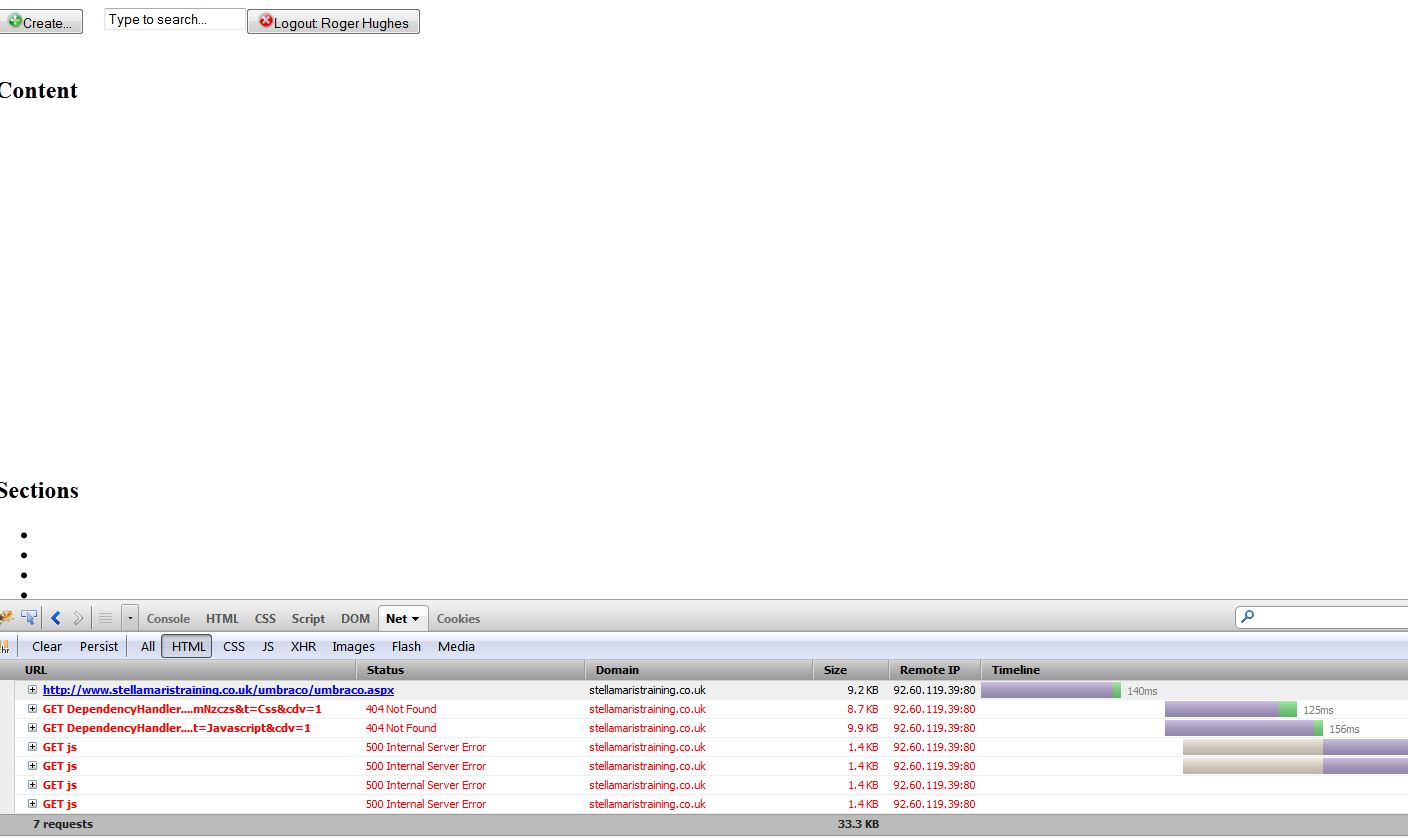Expand the first GET js request
This screenshot has height=838, width=1408.
32,747
